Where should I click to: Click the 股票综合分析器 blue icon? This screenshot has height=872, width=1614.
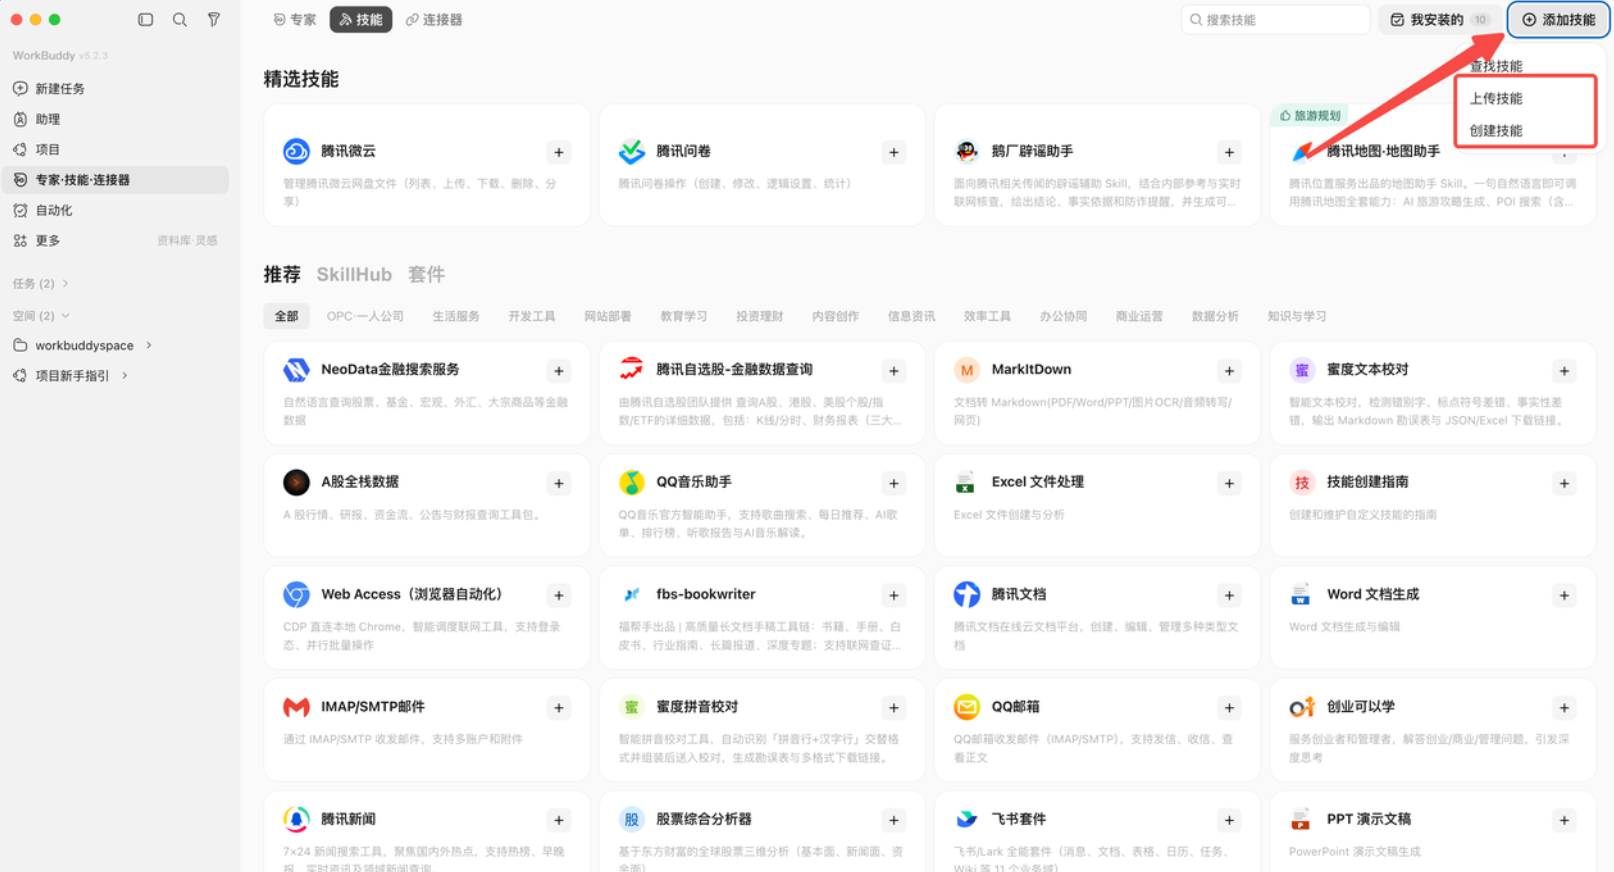click(632, 820)
